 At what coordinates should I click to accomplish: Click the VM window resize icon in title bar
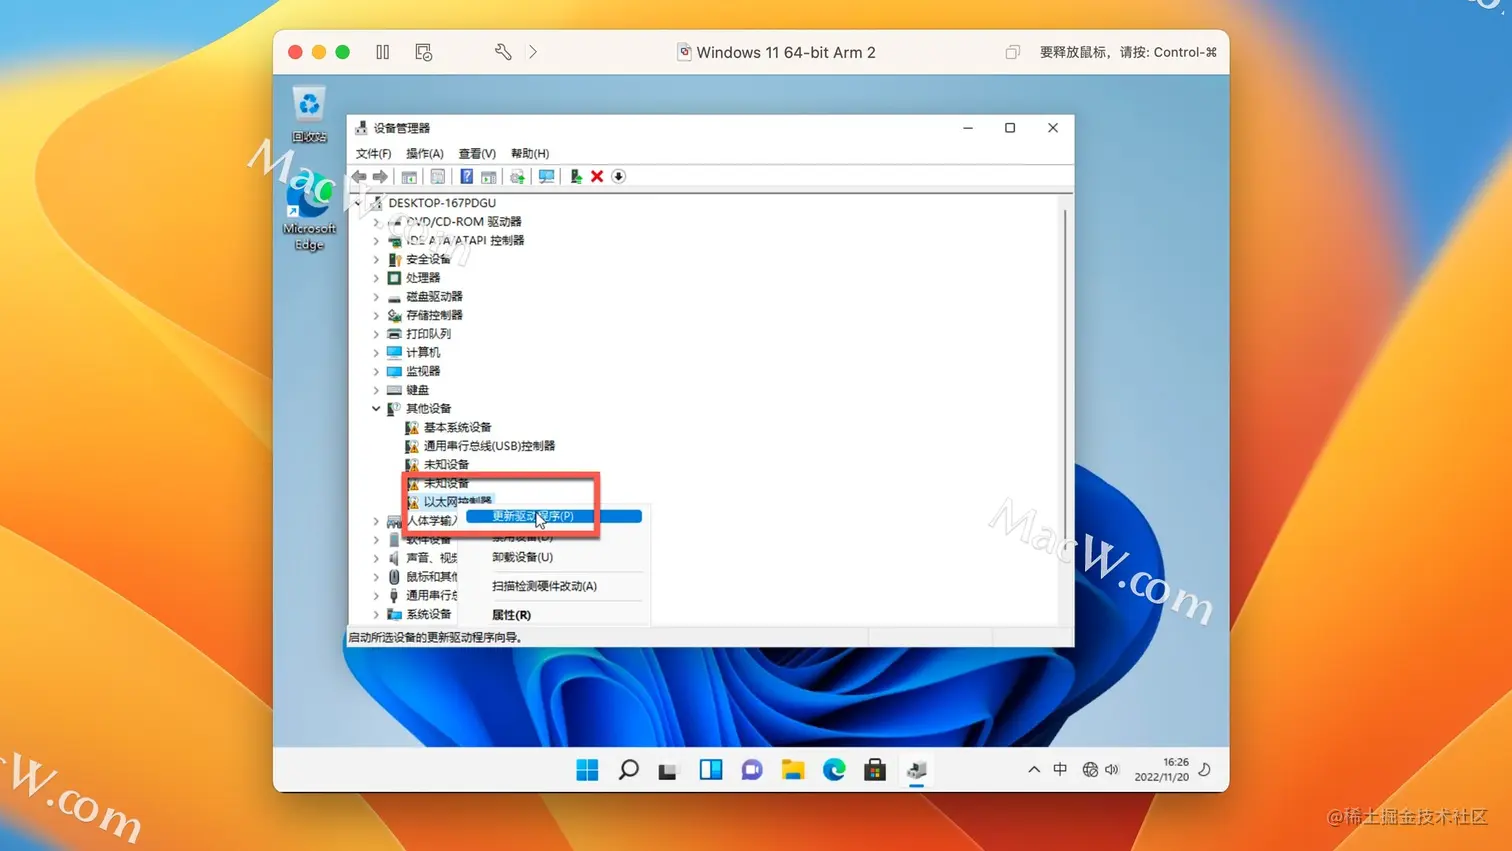(1012, 52)
